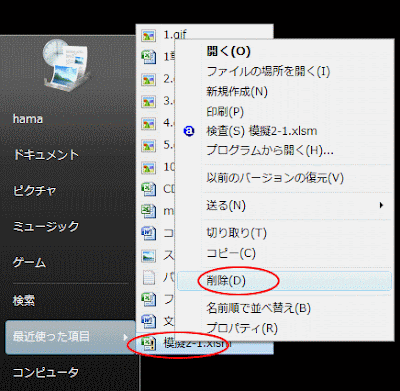Open the 送る(N) menu entry
Image resolution: width=400 pixels, height=391 pixels.
(x=226, y=205)
